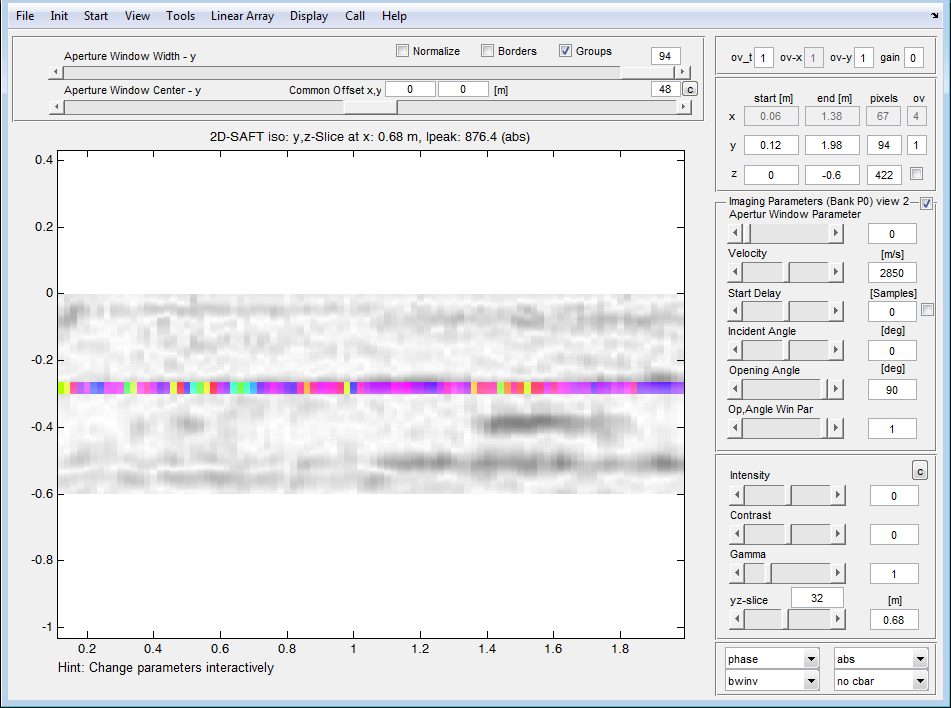This screenshot has width=951, height=708.
Task: Open the Init menu
Action: coord(59,16)
